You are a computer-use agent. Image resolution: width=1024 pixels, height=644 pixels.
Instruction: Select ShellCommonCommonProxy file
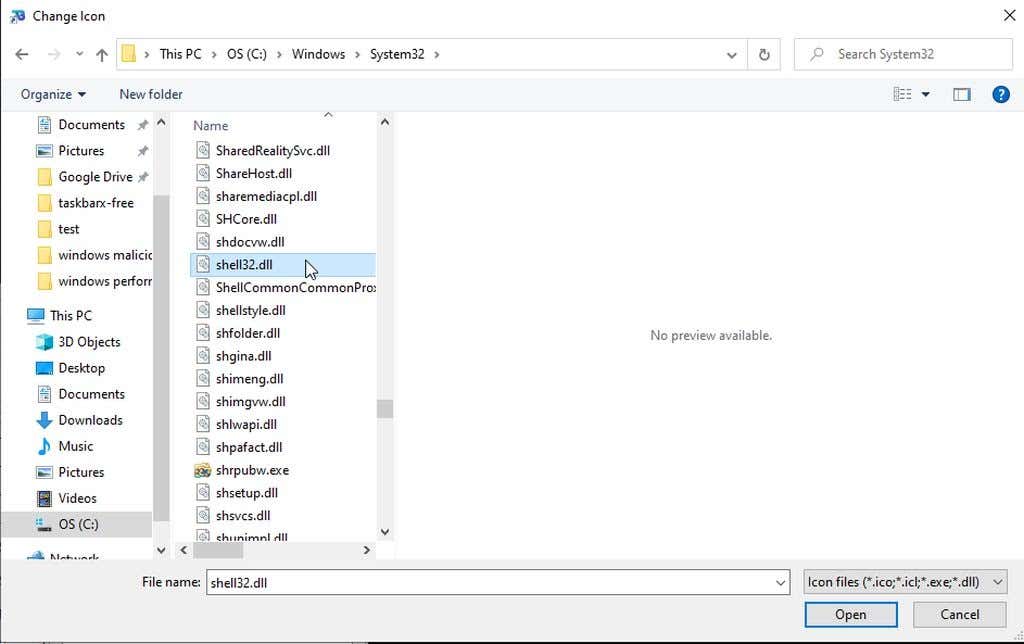point(285,288)
